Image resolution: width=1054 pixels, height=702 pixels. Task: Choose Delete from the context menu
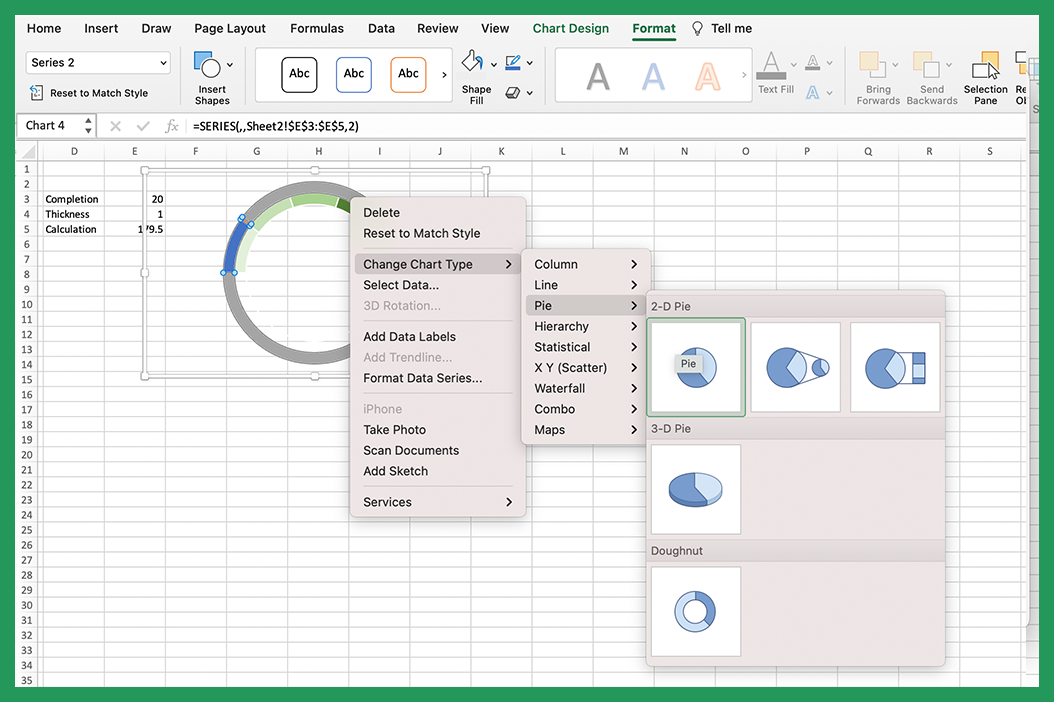(x=438, y=212)
